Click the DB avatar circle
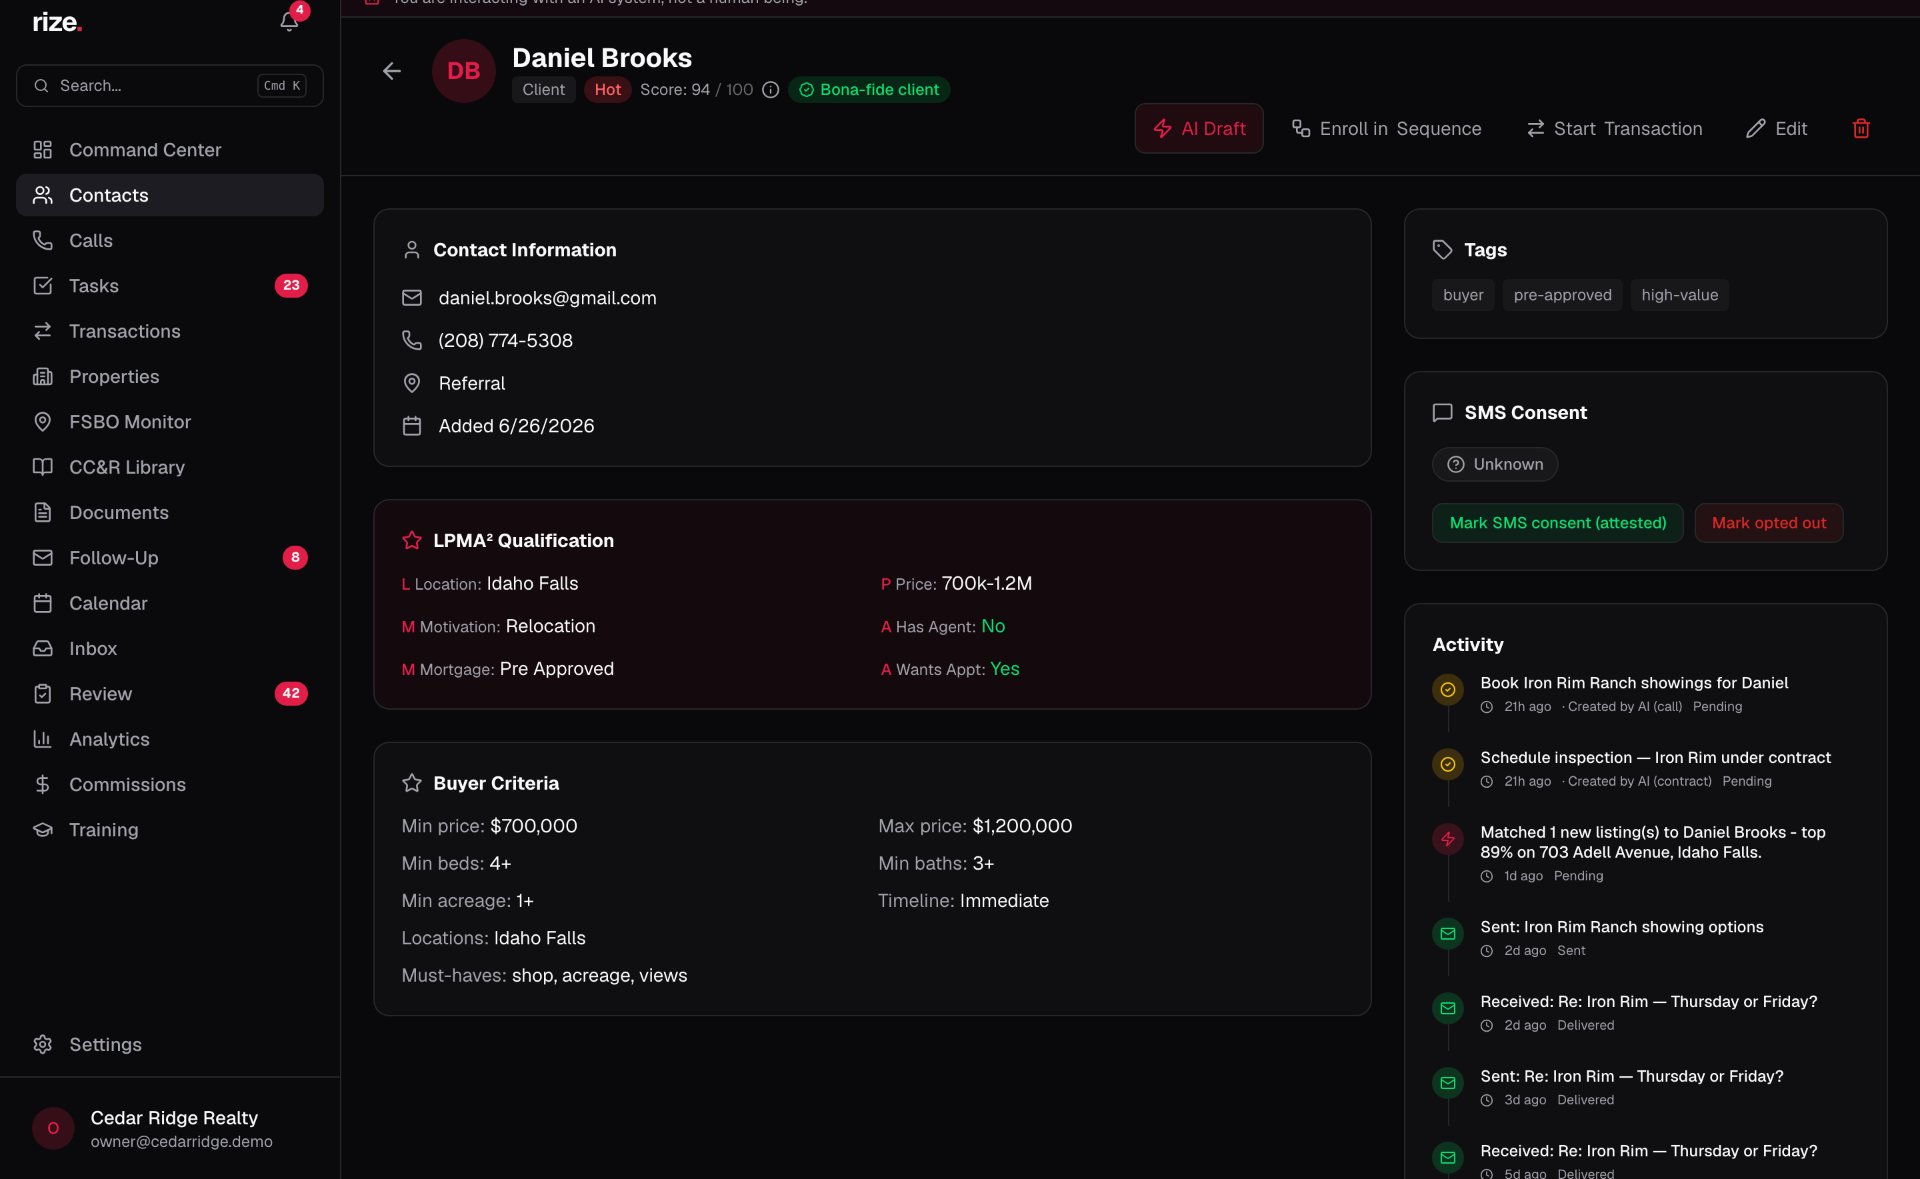 pos(463,71)
